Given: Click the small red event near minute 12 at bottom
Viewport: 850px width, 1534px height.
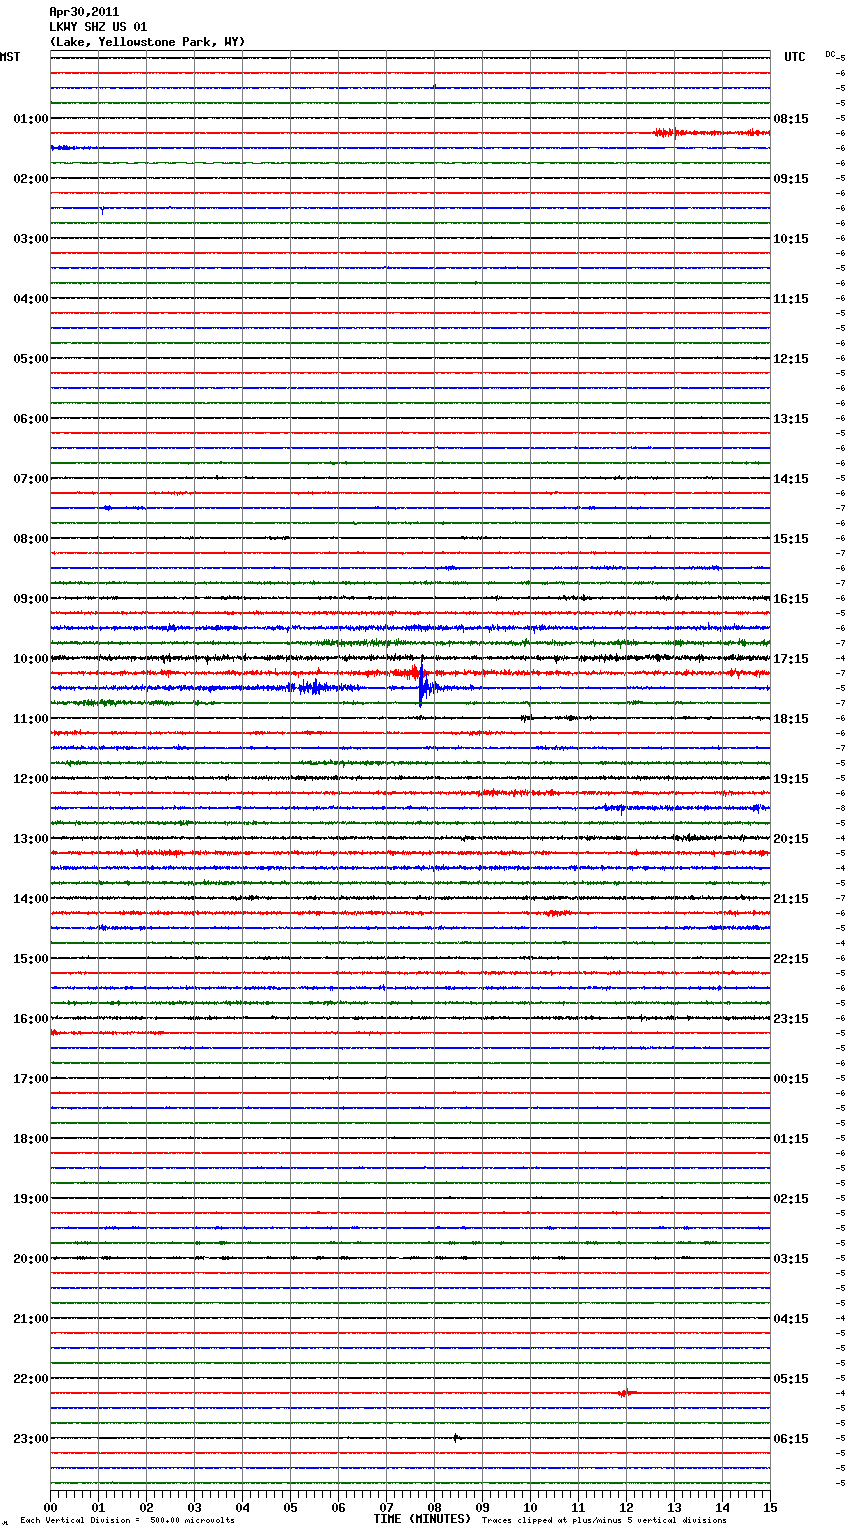Looking at the screenshot, I should tap(624, 1393).
